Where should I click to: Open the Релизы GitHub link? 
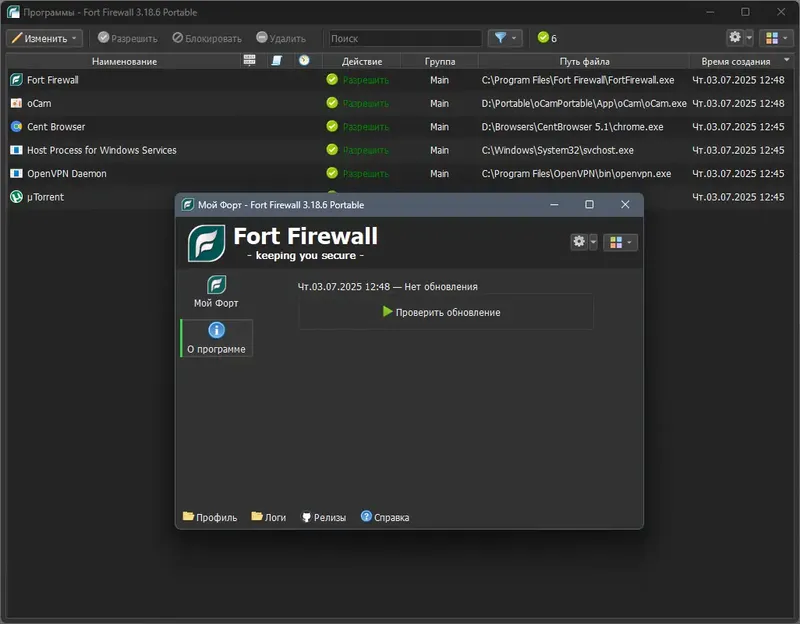(323, 517)
